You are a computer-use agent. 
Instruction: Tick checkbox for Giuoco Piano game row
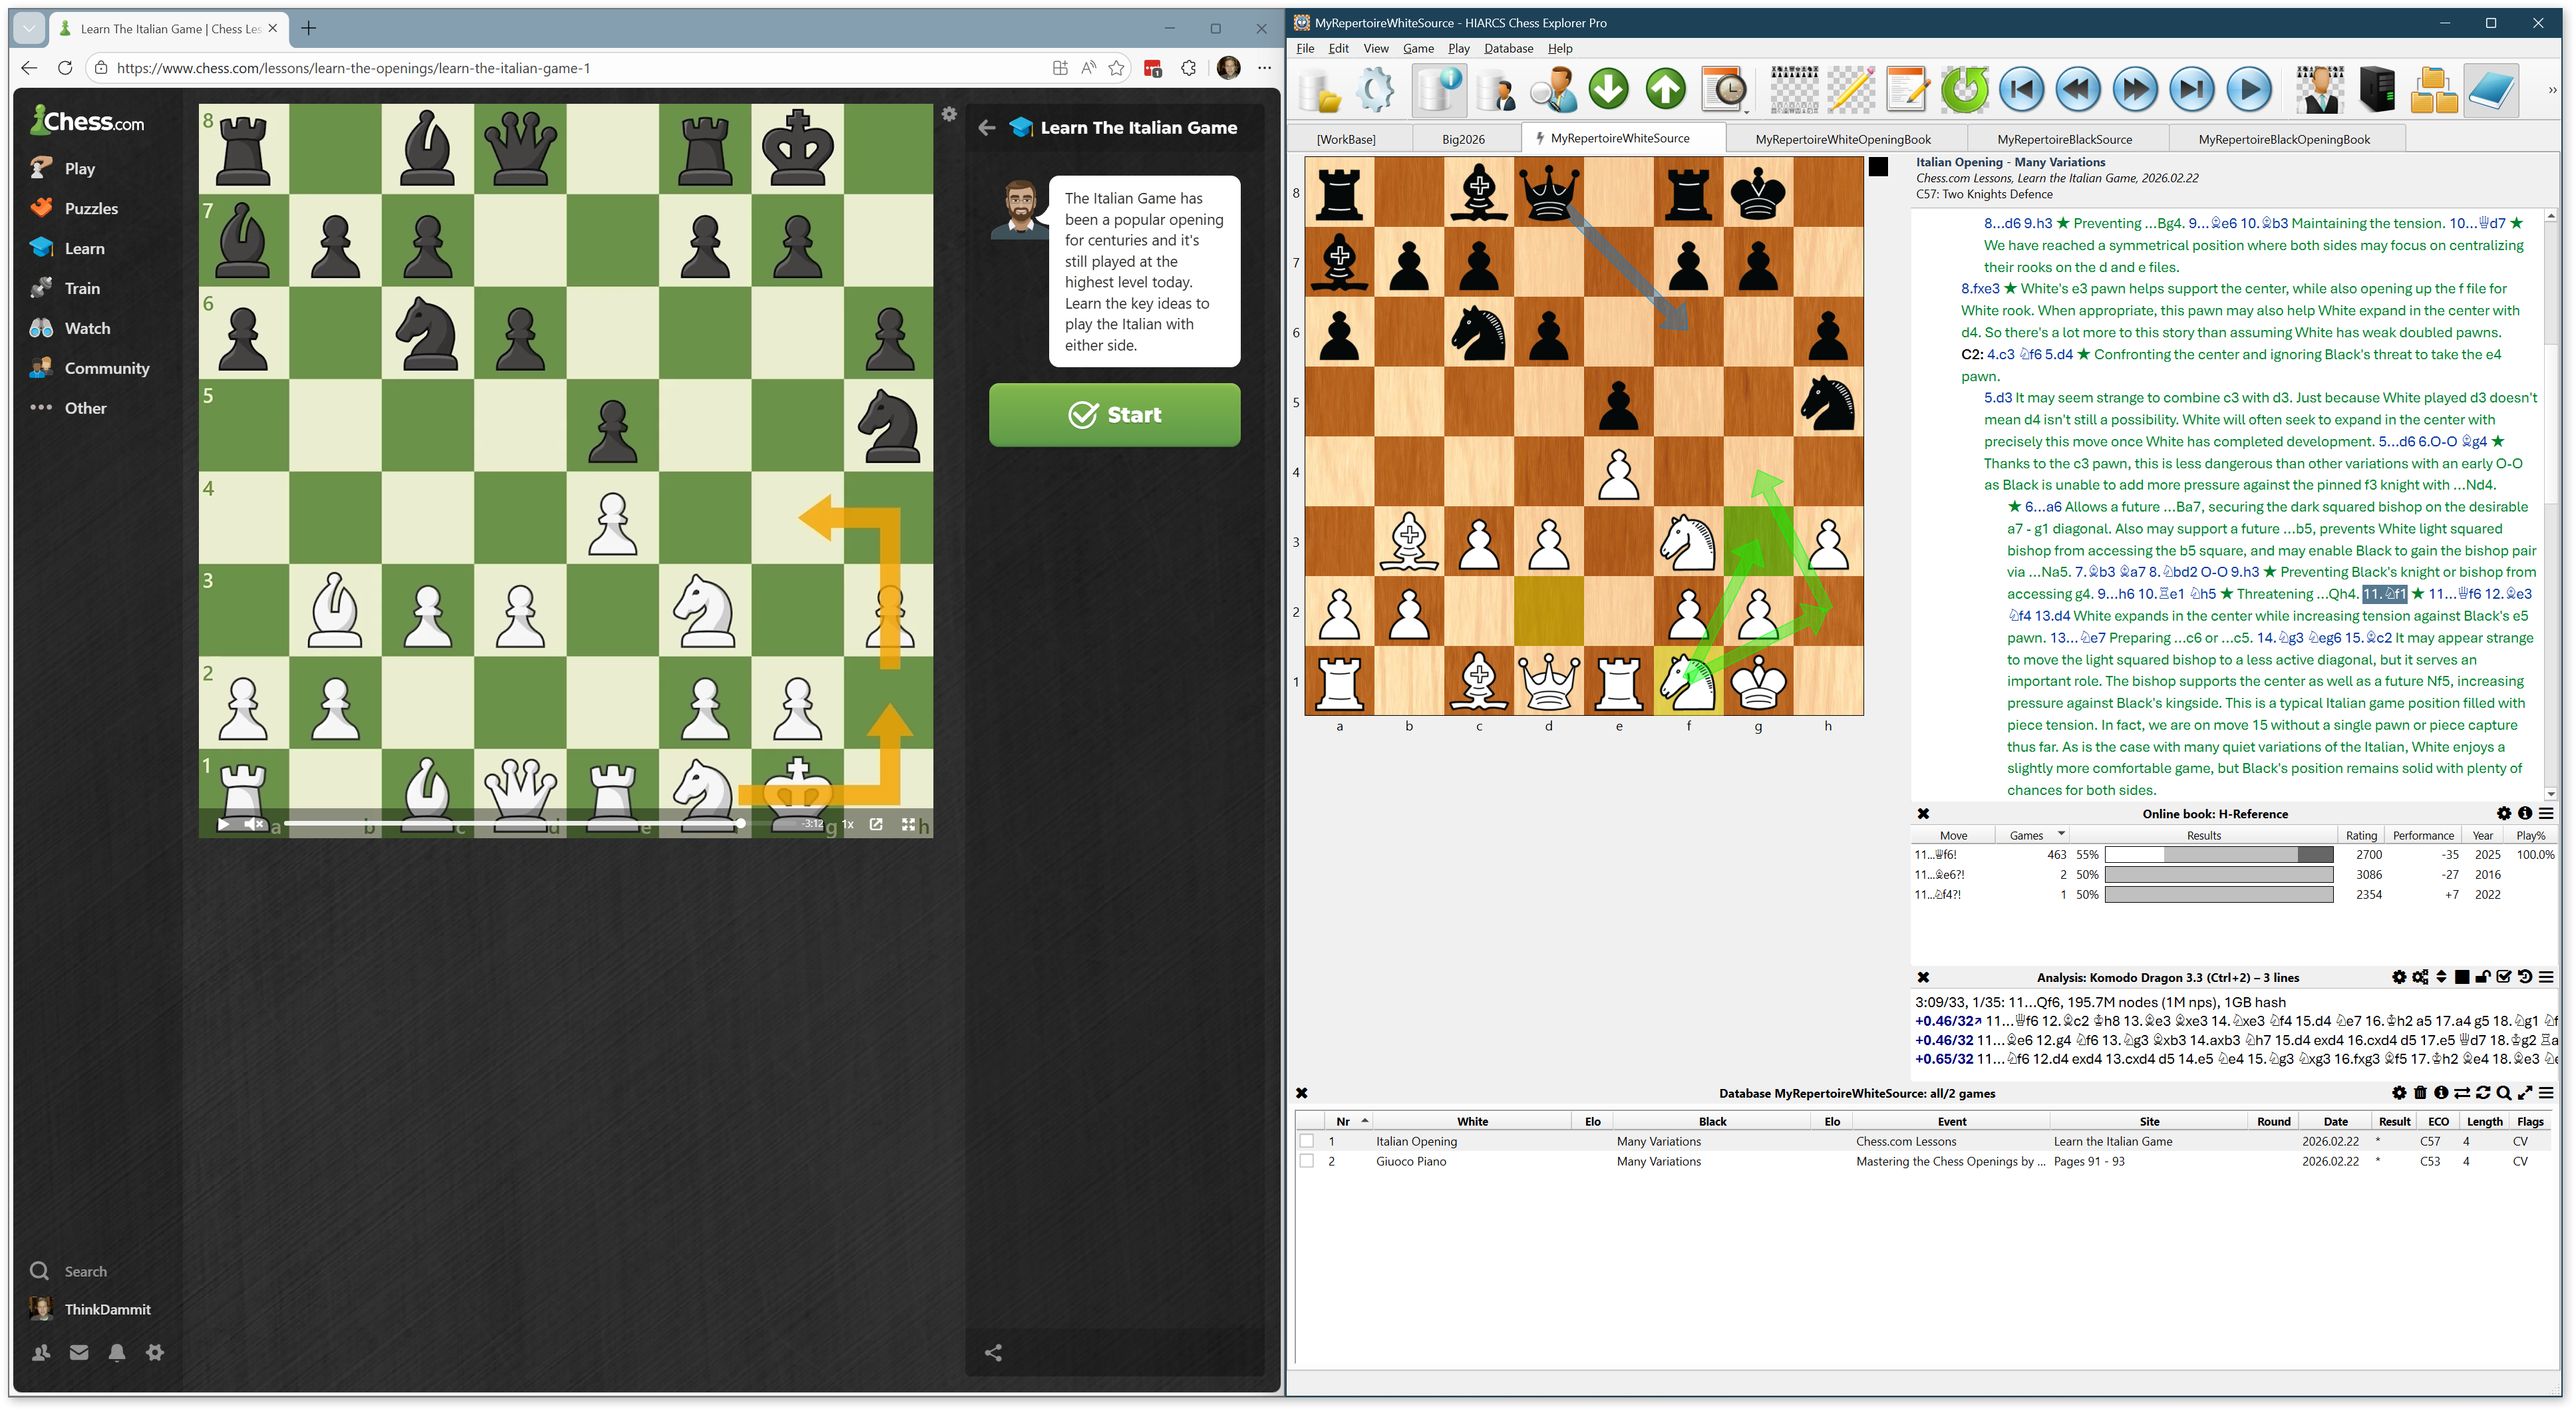point(1306,1161)
